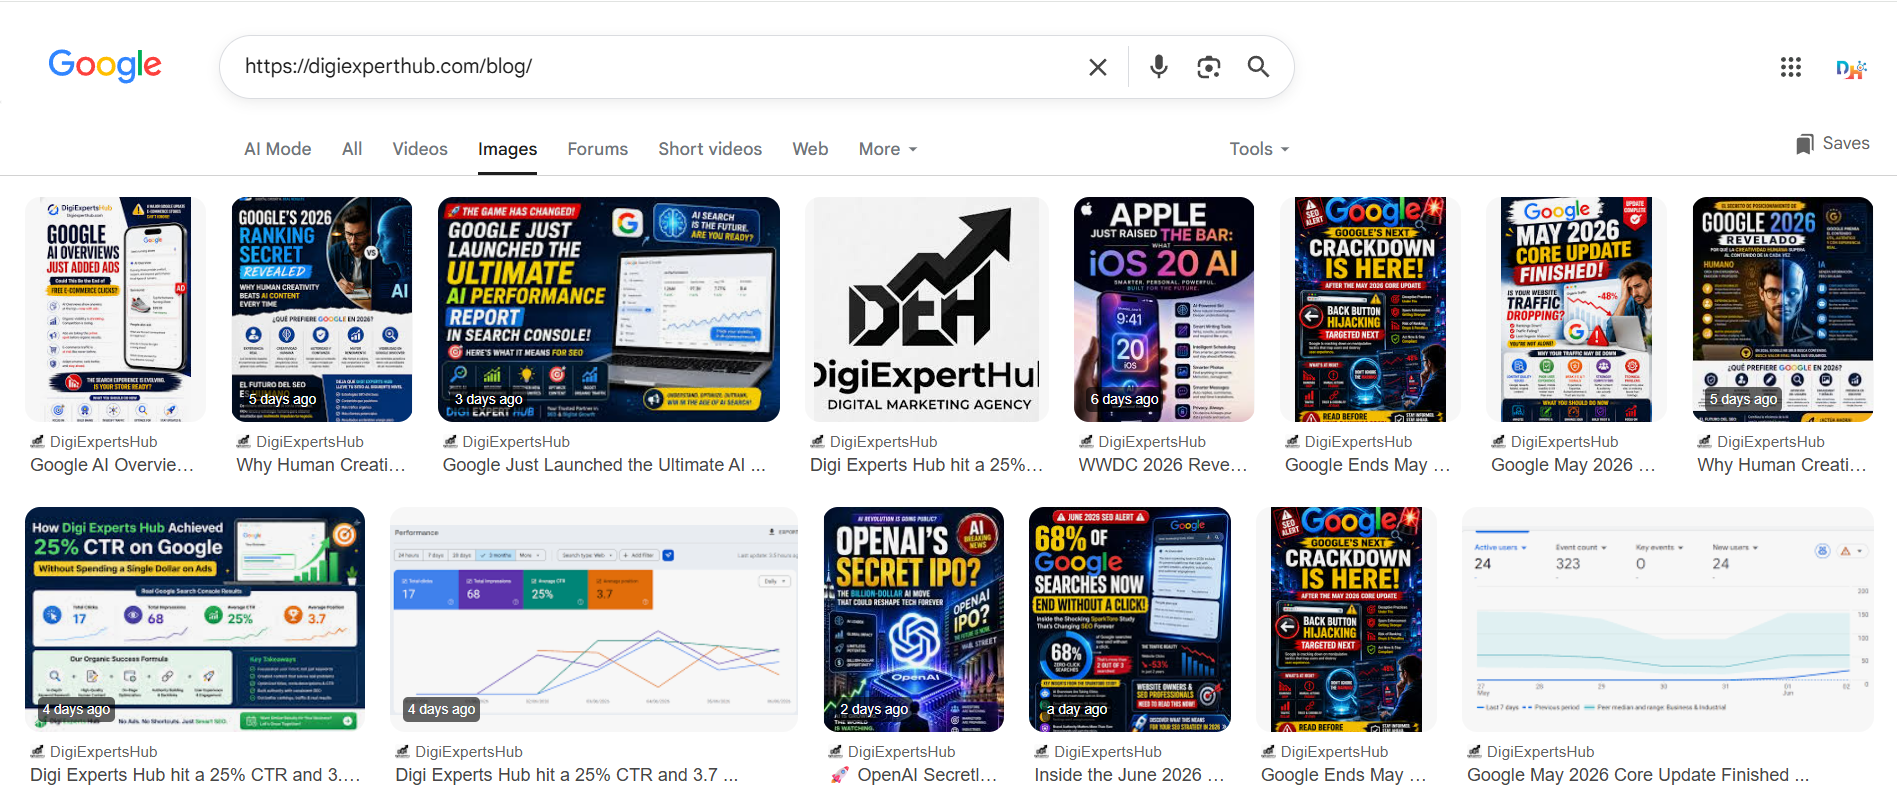This screenshot has height=805, width=1897.
Task: Submit search with the magnifier icon
Action: click(x=1258, y=67)
